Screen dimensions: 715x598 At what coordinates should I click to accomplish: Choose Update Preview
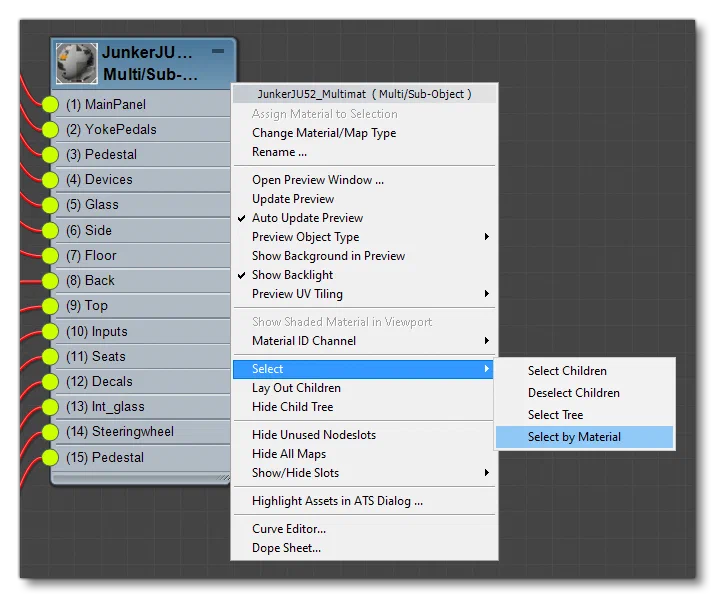(x=364, y=199)
